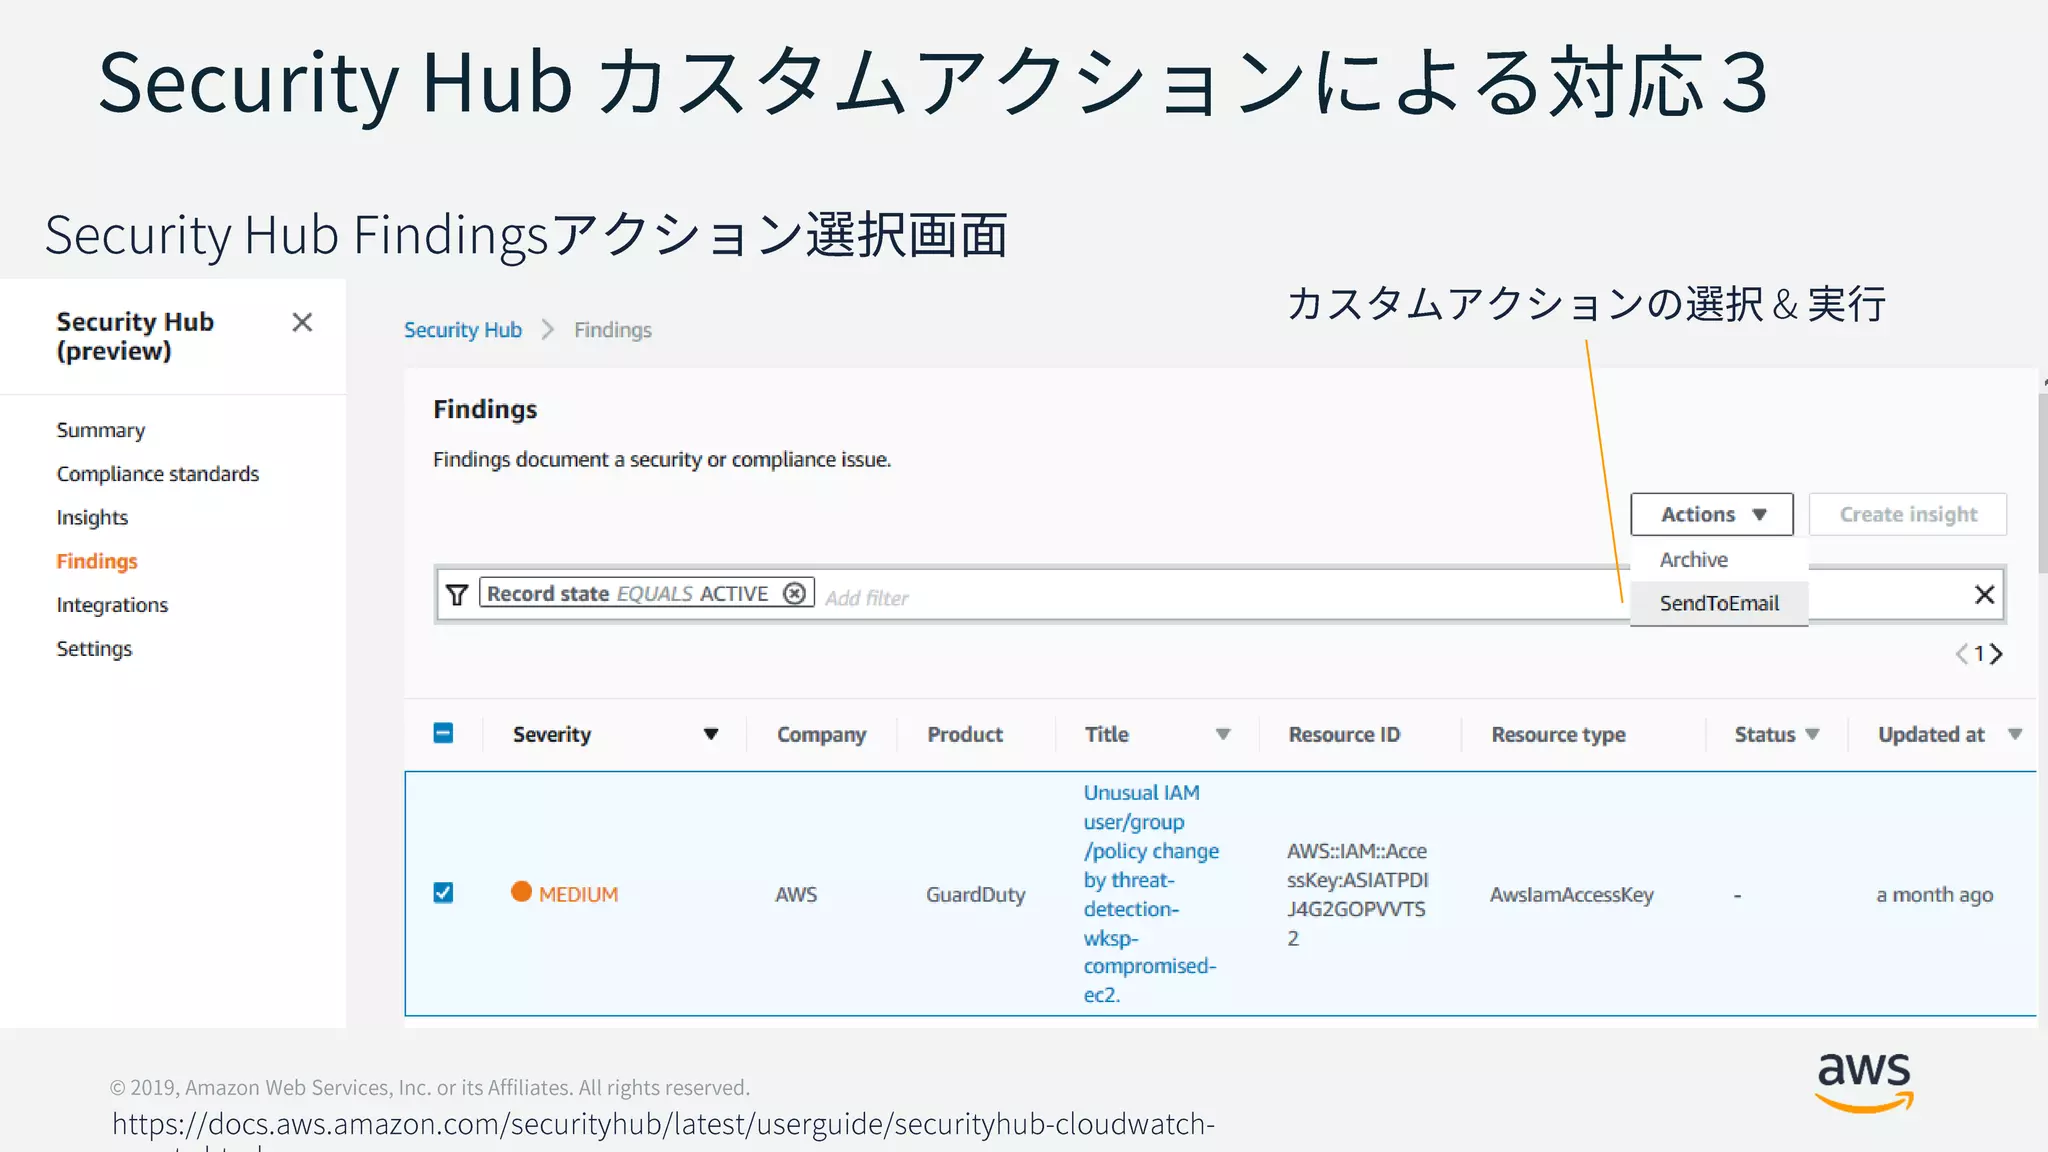Remove the Record state ACTIVE filter chip
The height and width of the screenshot is (1152, 2048).
coord(794,594)
